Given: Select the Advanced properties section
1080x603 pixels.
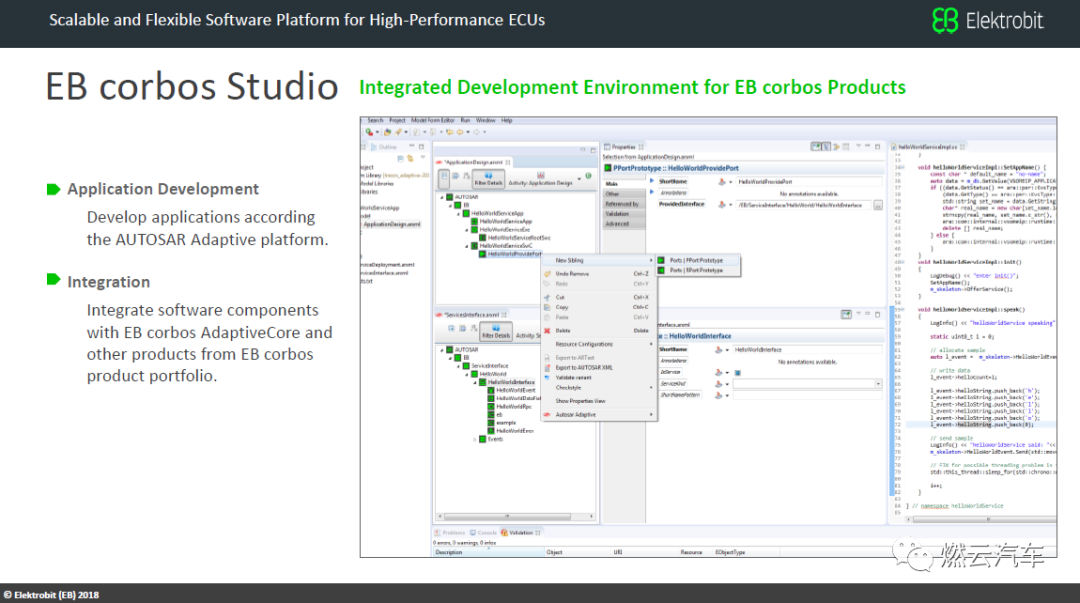Looking at the screenshot, I should (624, 224).
